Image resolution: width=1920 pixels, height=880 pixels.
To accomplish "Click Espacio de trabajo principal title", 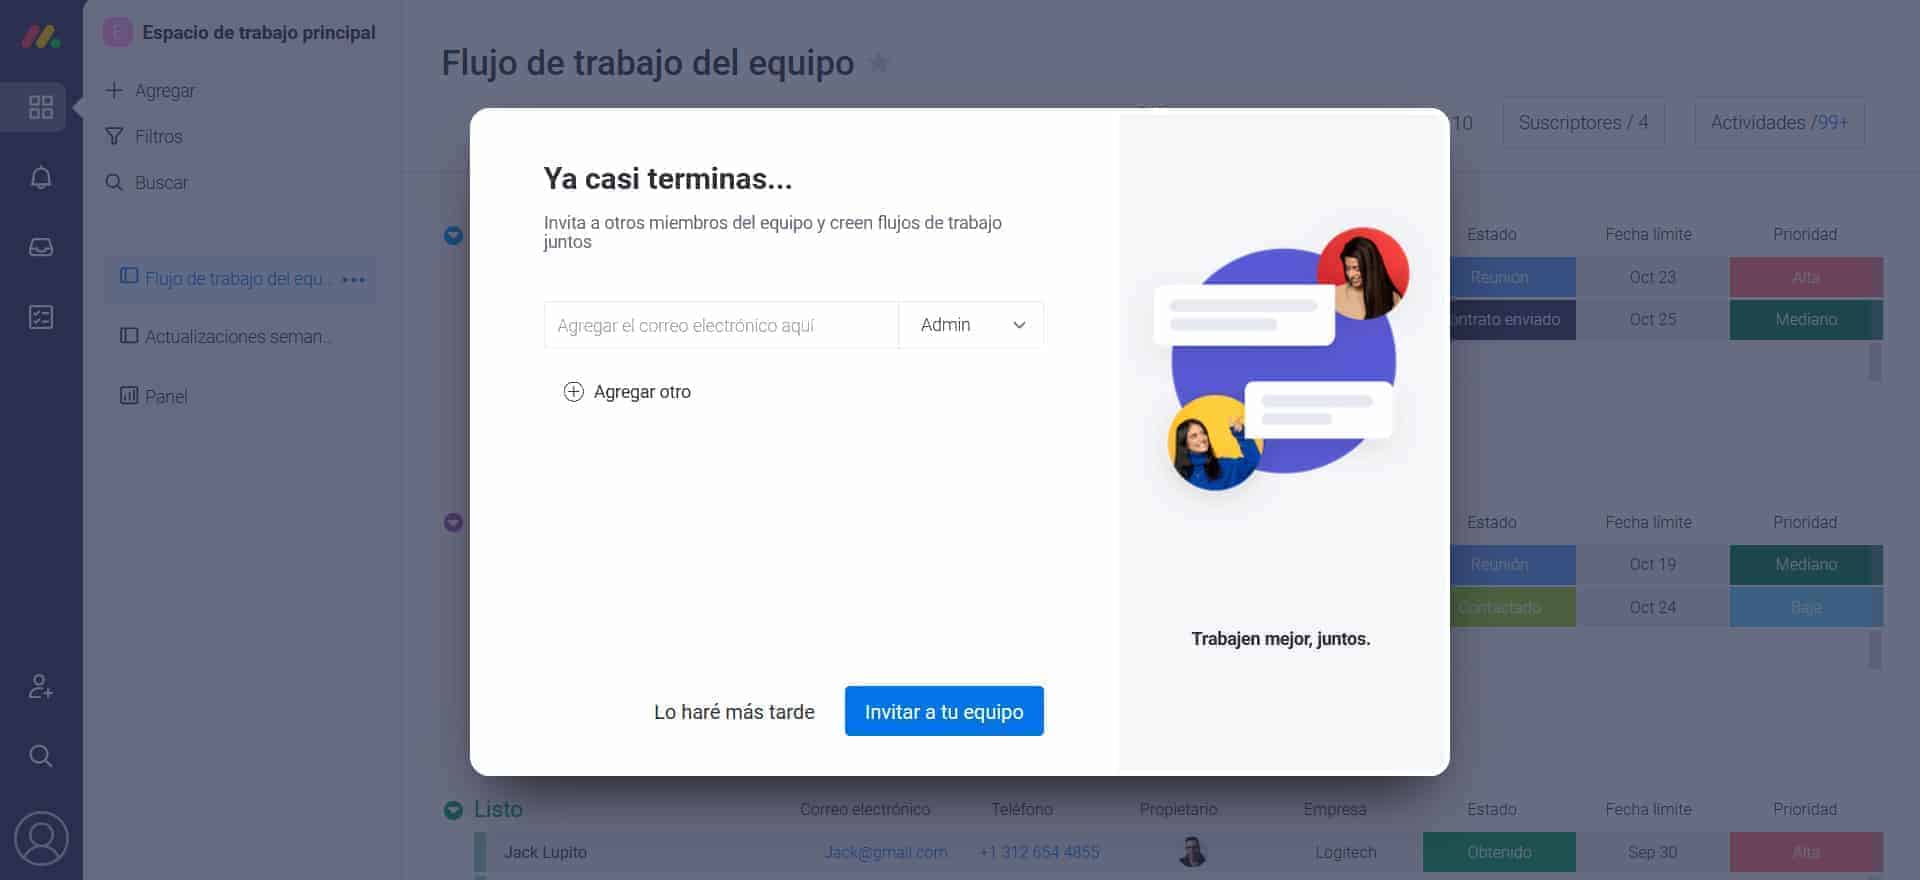I will click(258, 32).
